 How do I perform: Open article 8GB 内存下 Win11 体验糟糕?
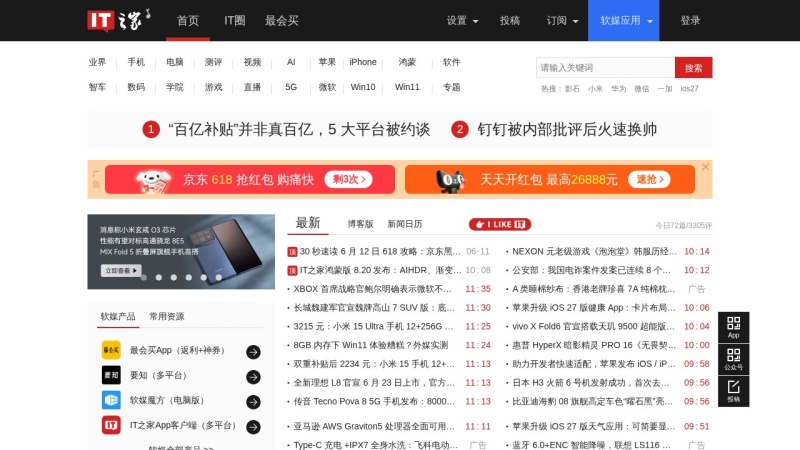pos(371,345)
